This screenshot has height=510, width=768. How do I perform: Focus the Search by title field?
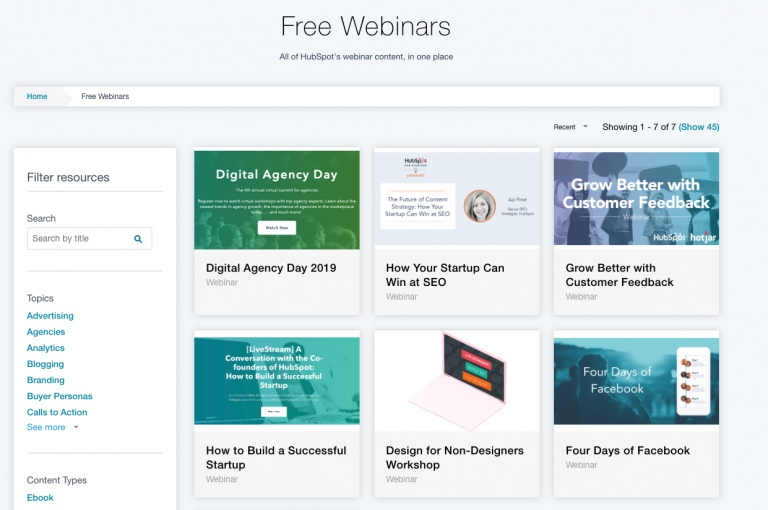[x=89, y=239]
